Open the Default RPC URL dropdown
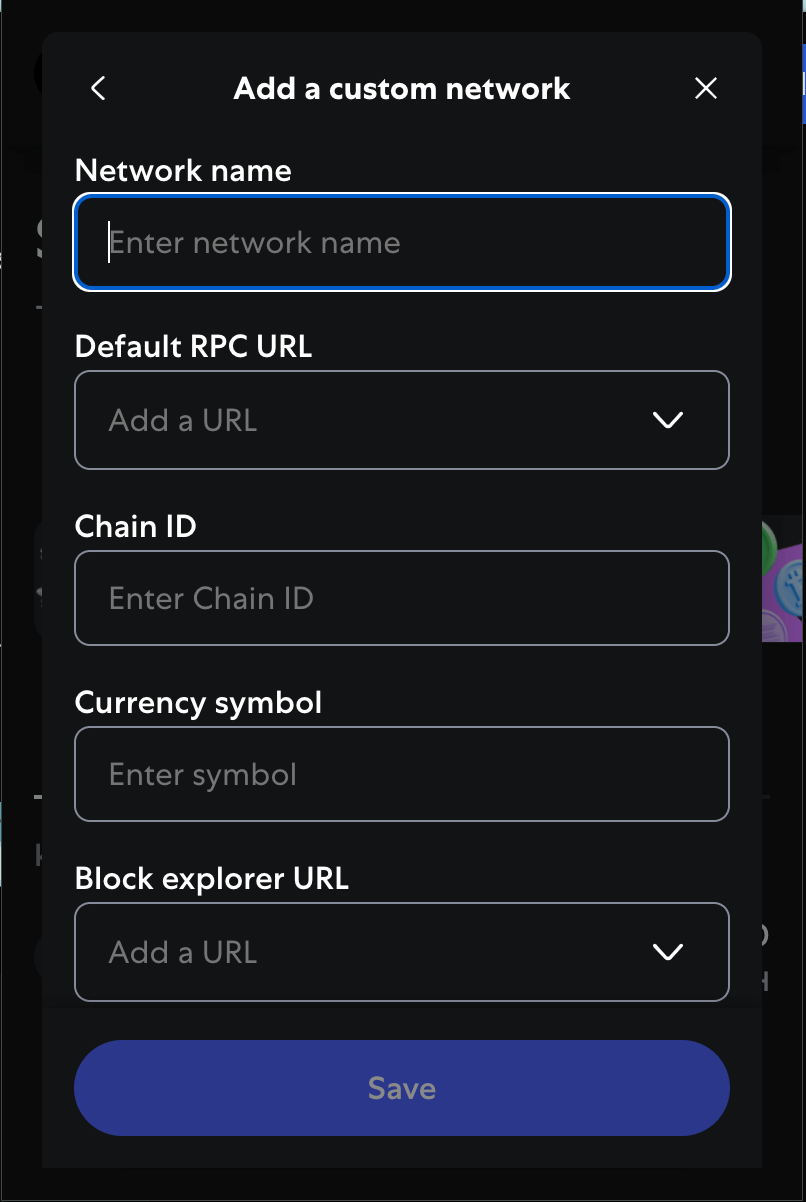The height and width of the screenshot is (1202, 806). click(x=402, y=420)
